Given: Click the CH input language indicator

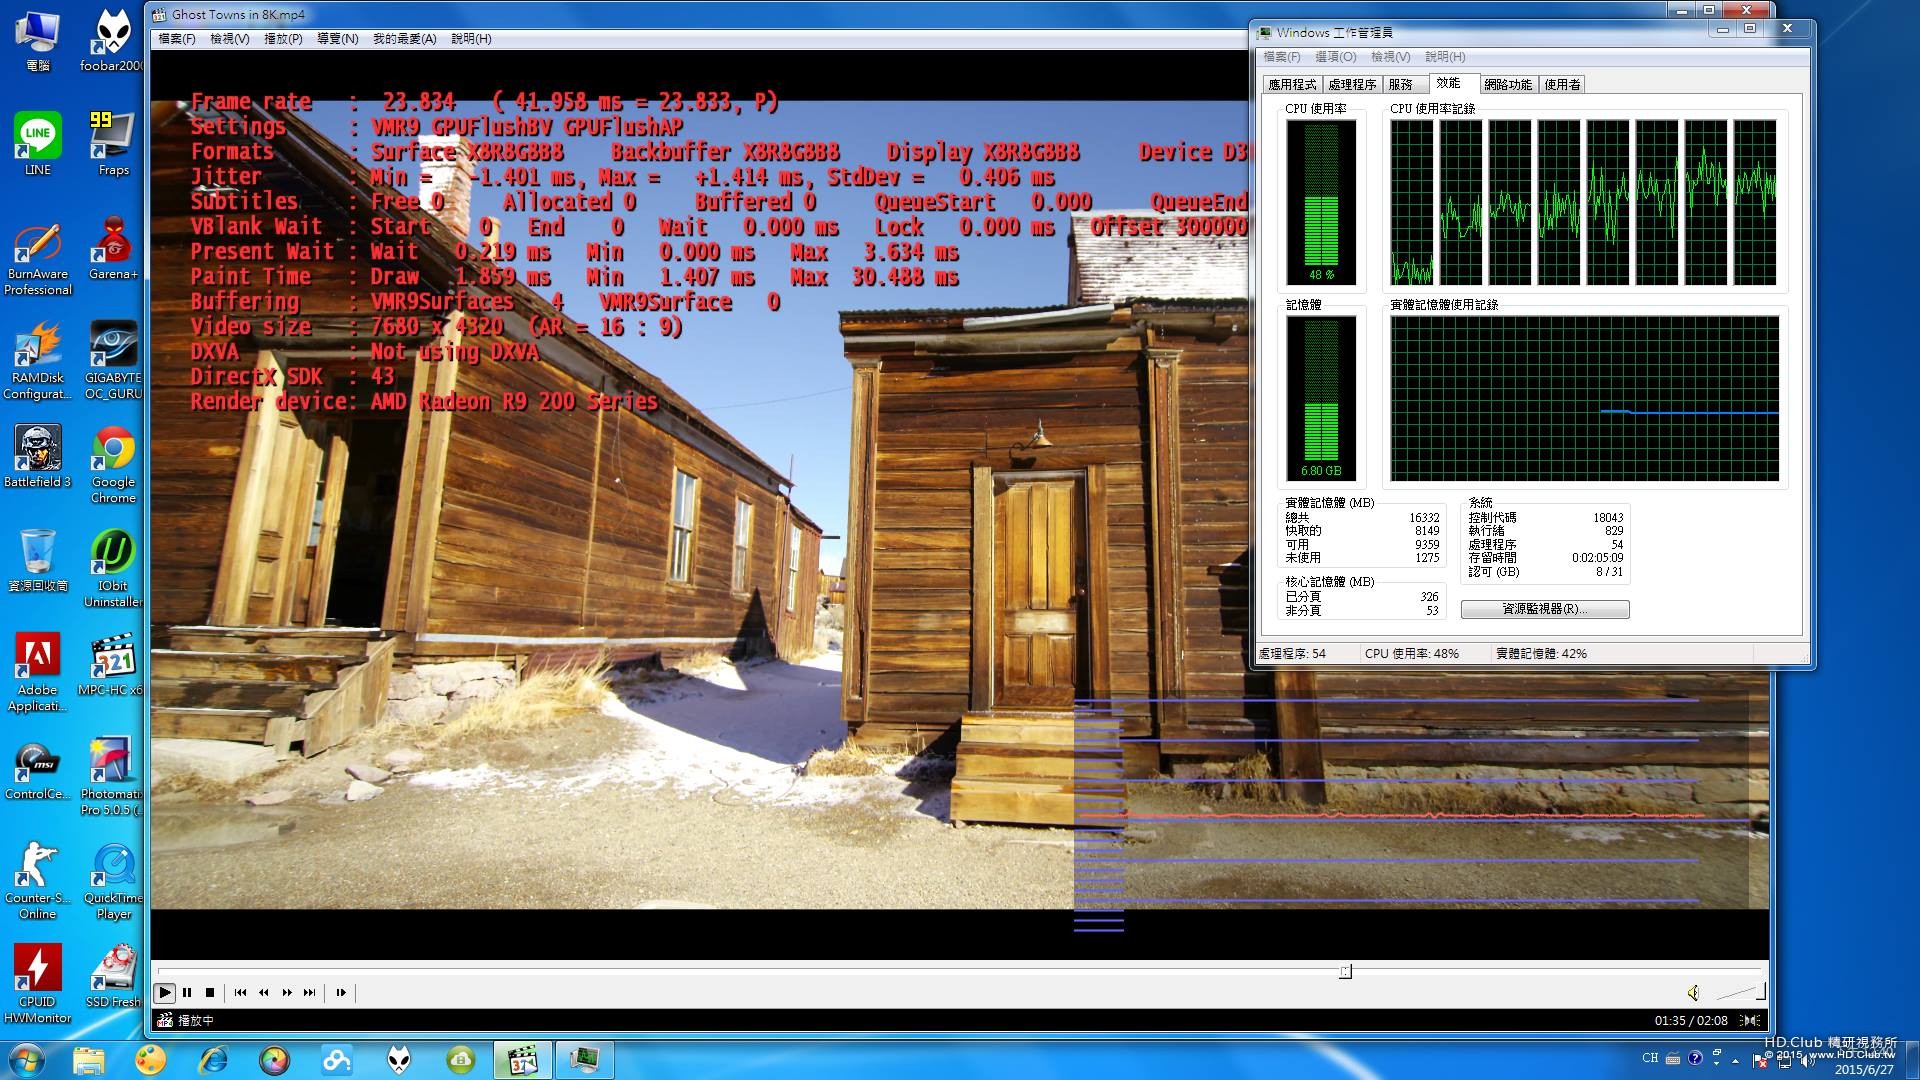Looking at the screenshot, I should 1650,1058.
